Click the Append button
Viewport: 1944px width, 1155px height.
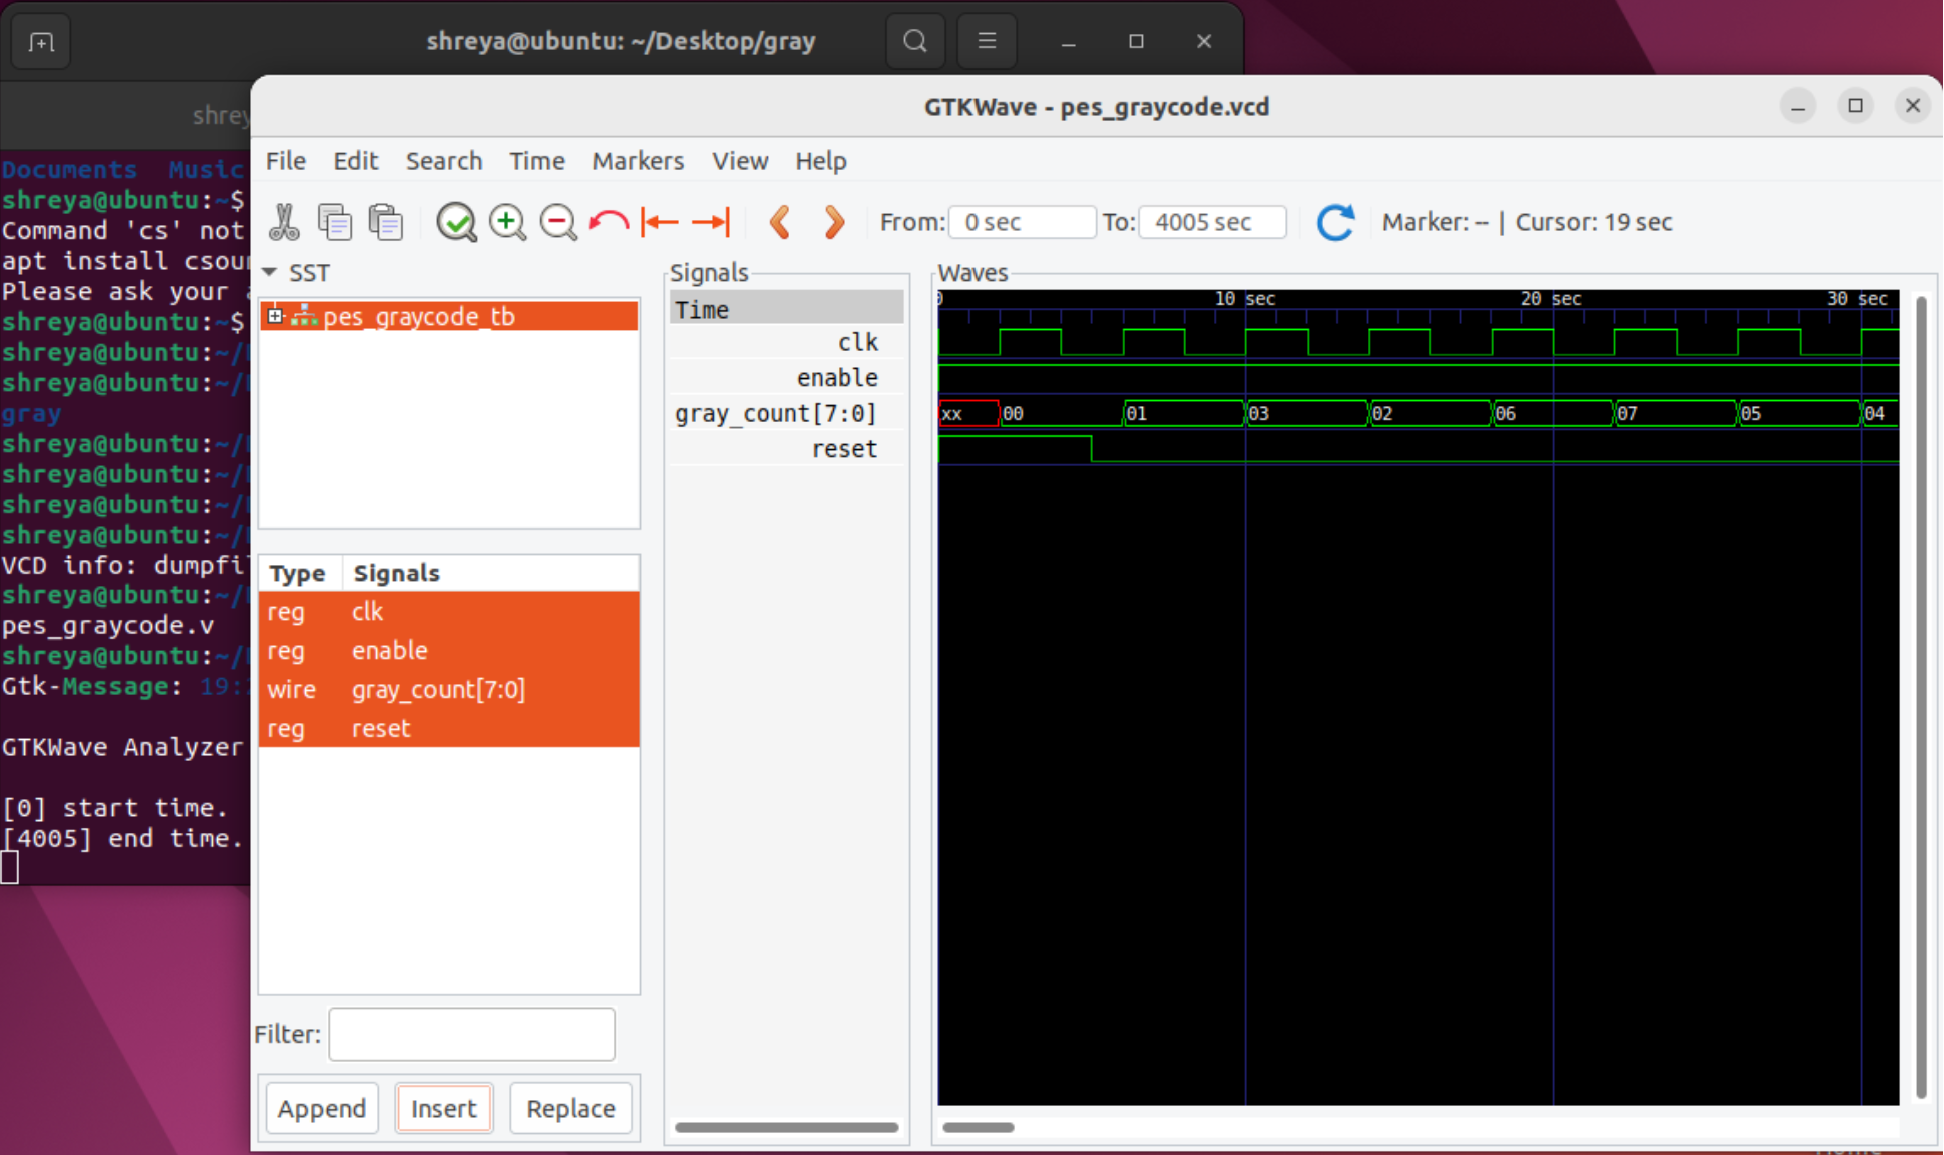(322, 1108)
